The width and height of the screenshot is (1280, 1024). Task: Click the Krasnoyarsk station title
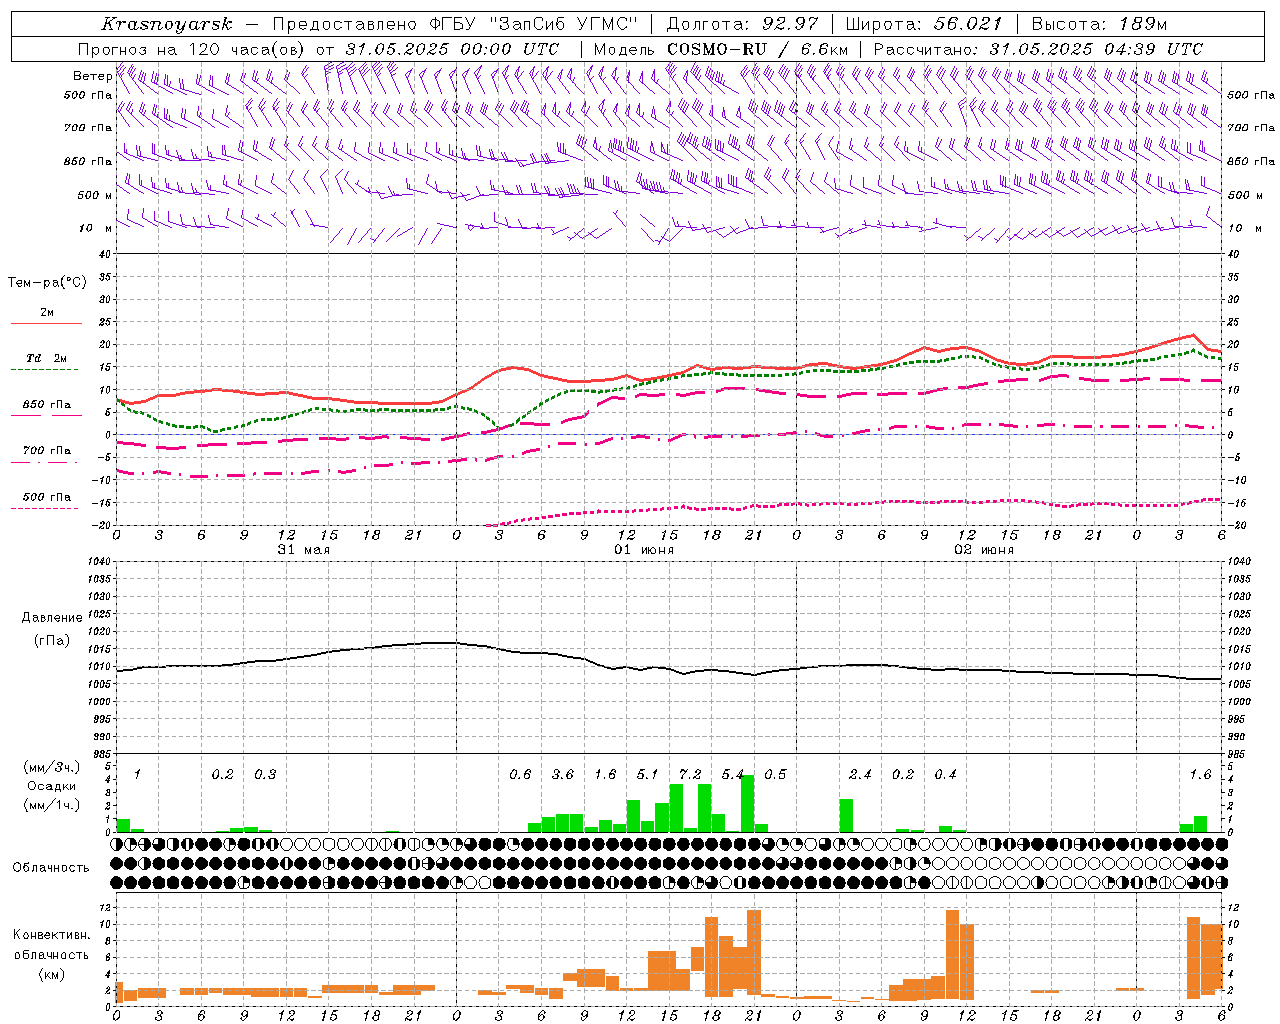(167, 24)
